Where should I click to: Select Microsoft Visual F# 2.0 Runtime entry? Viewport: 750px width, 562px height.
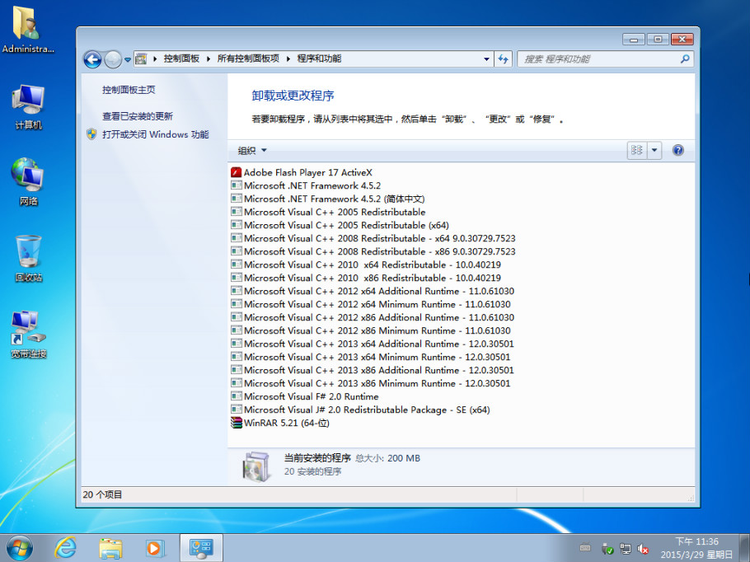click(305, 396)
